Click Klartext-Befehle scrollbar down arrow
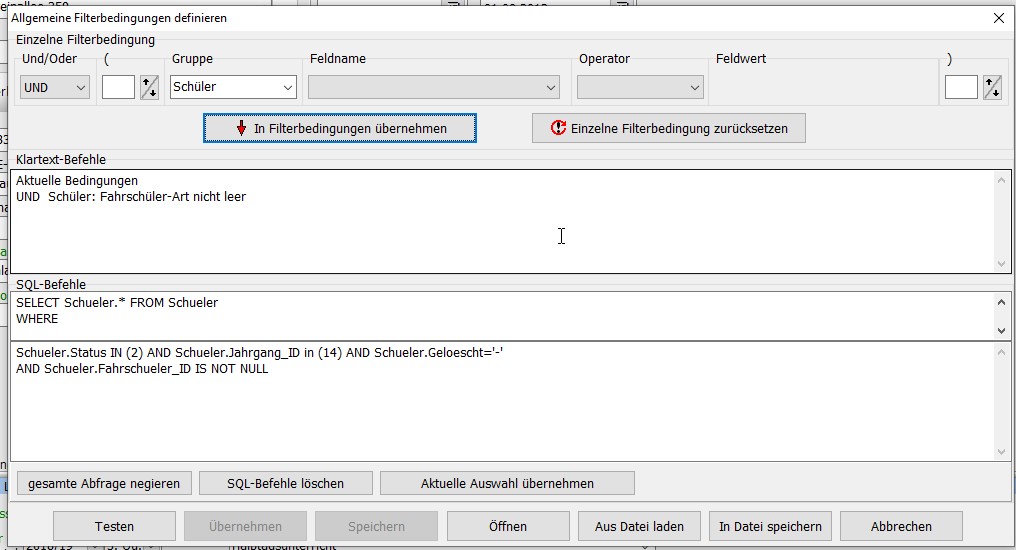The image size is (1016, 550). (1001, 264)
